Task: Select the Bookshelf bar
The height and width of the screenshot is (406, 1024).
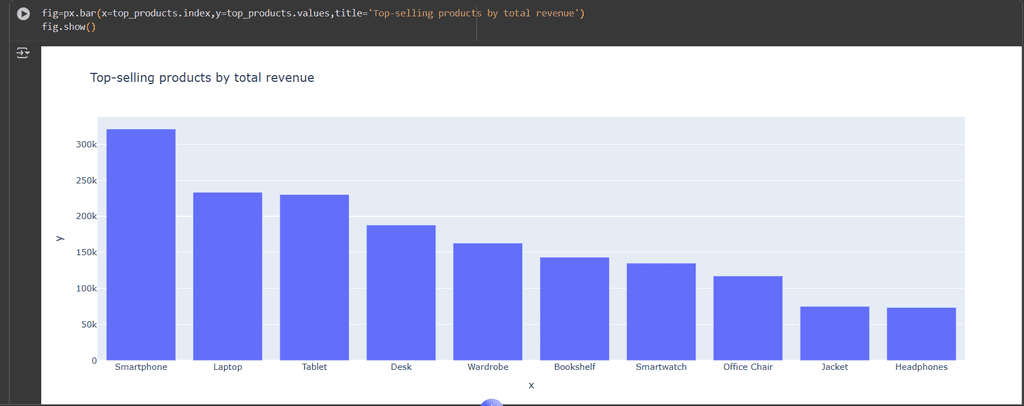Action: click(x=574, y=308)
